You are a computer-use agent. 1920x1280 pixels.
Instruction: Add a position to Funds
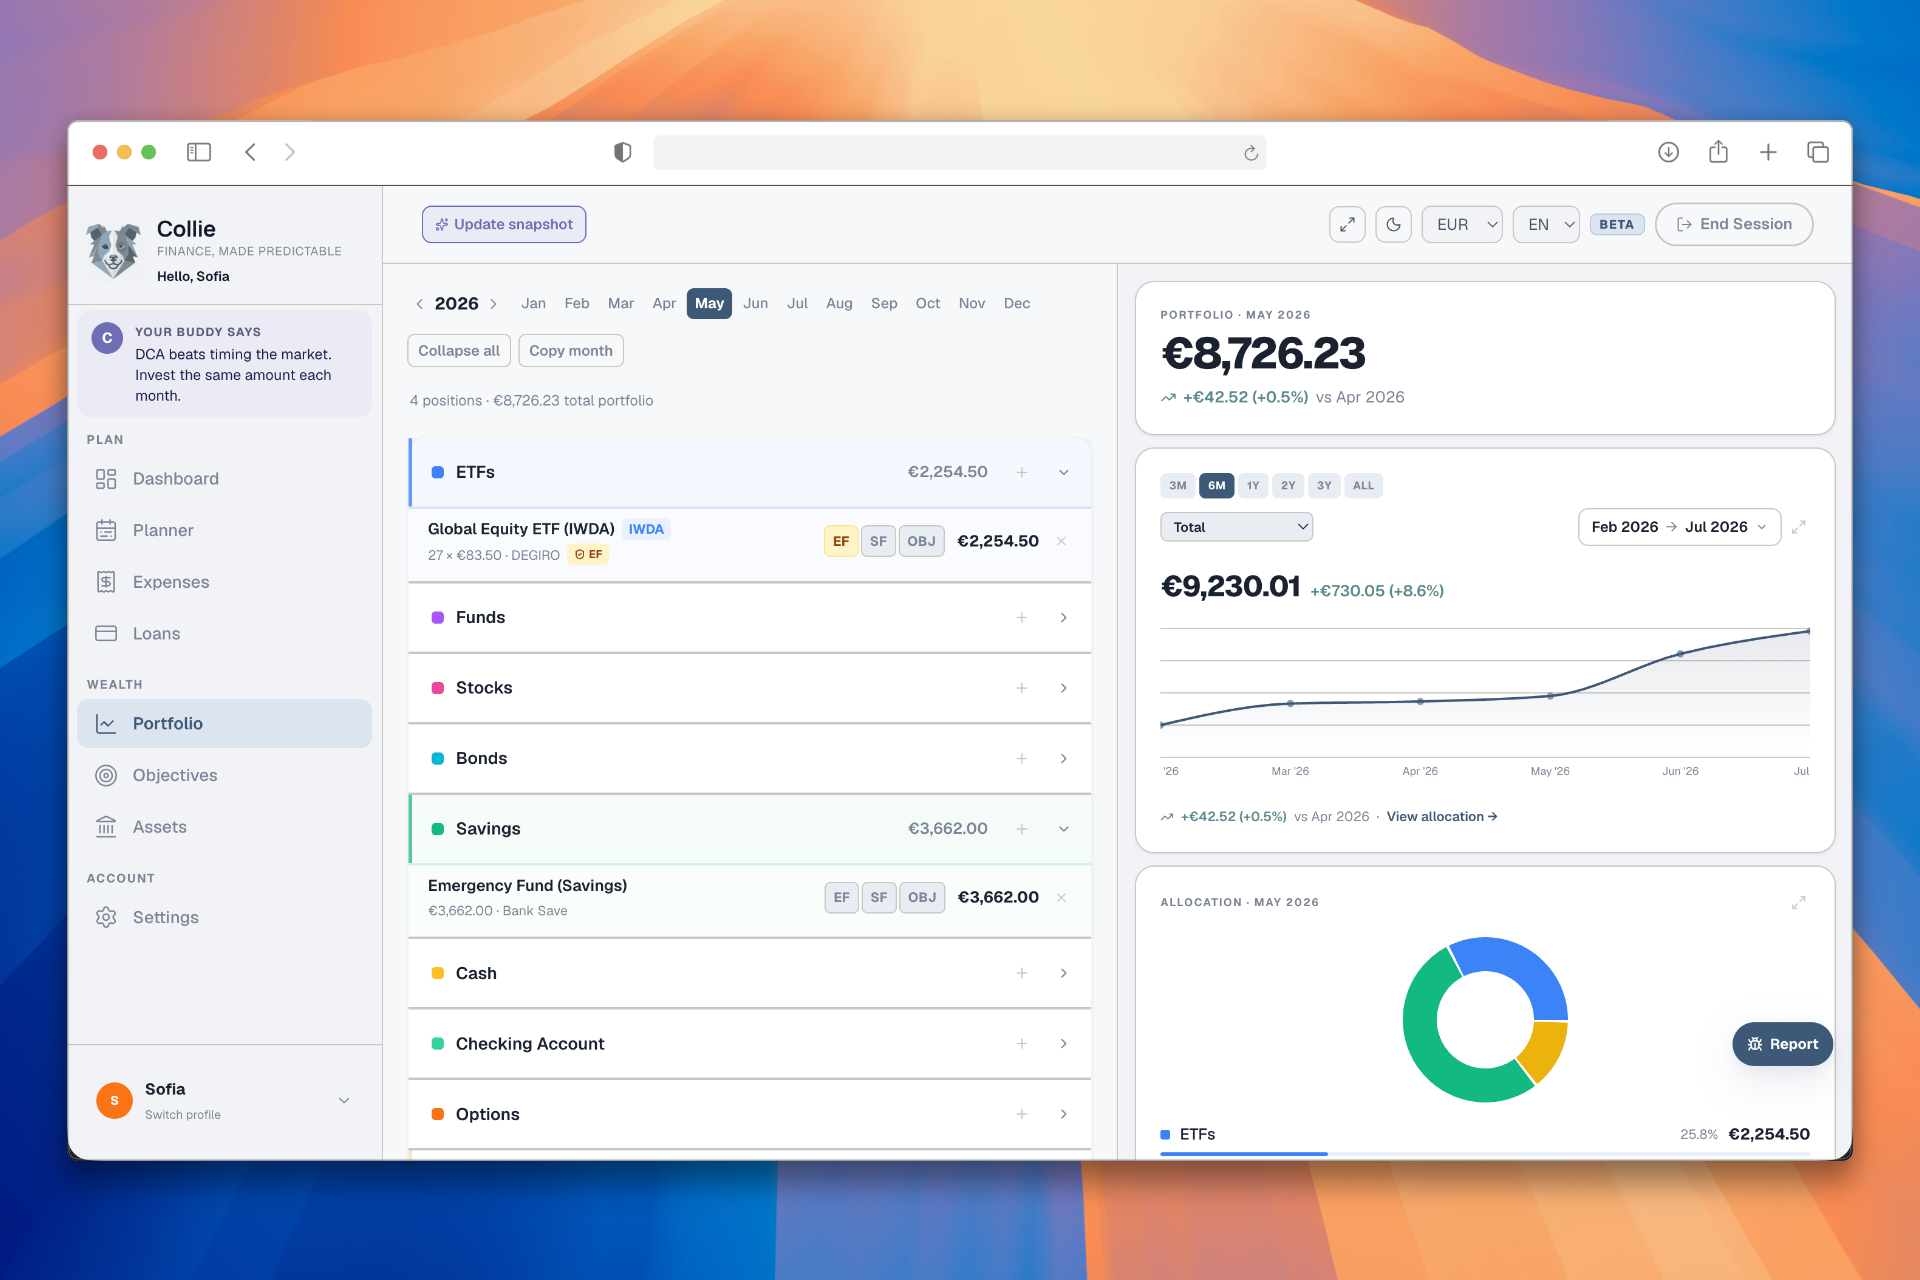pos(1022,618)
